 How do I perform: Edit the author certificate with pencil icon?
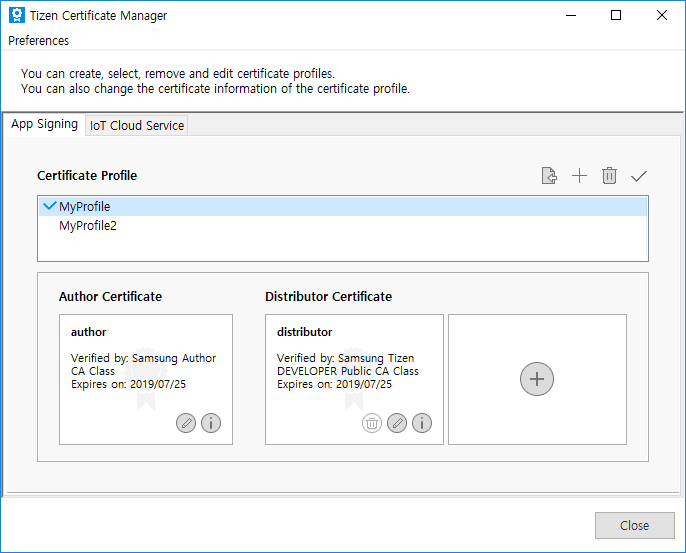pyautogui.click(x=186, y=423)
